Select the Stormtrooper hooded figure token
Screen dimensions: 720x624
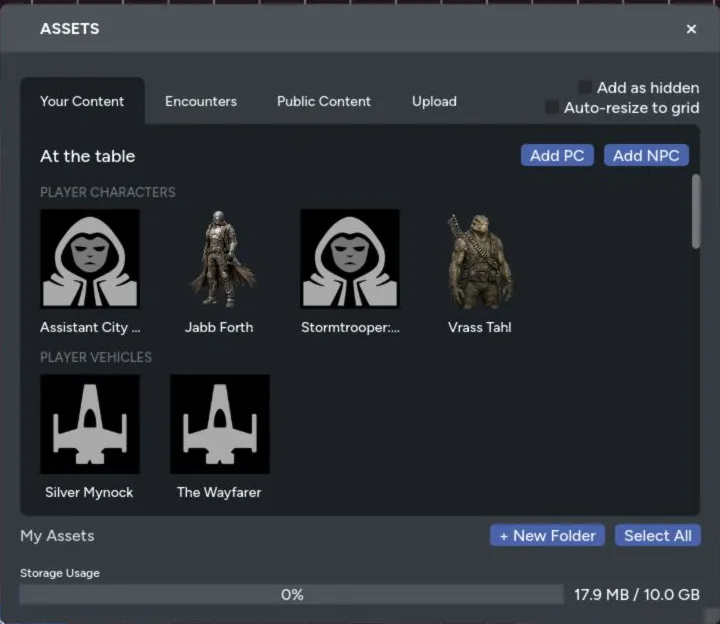(x=350, y=259)
